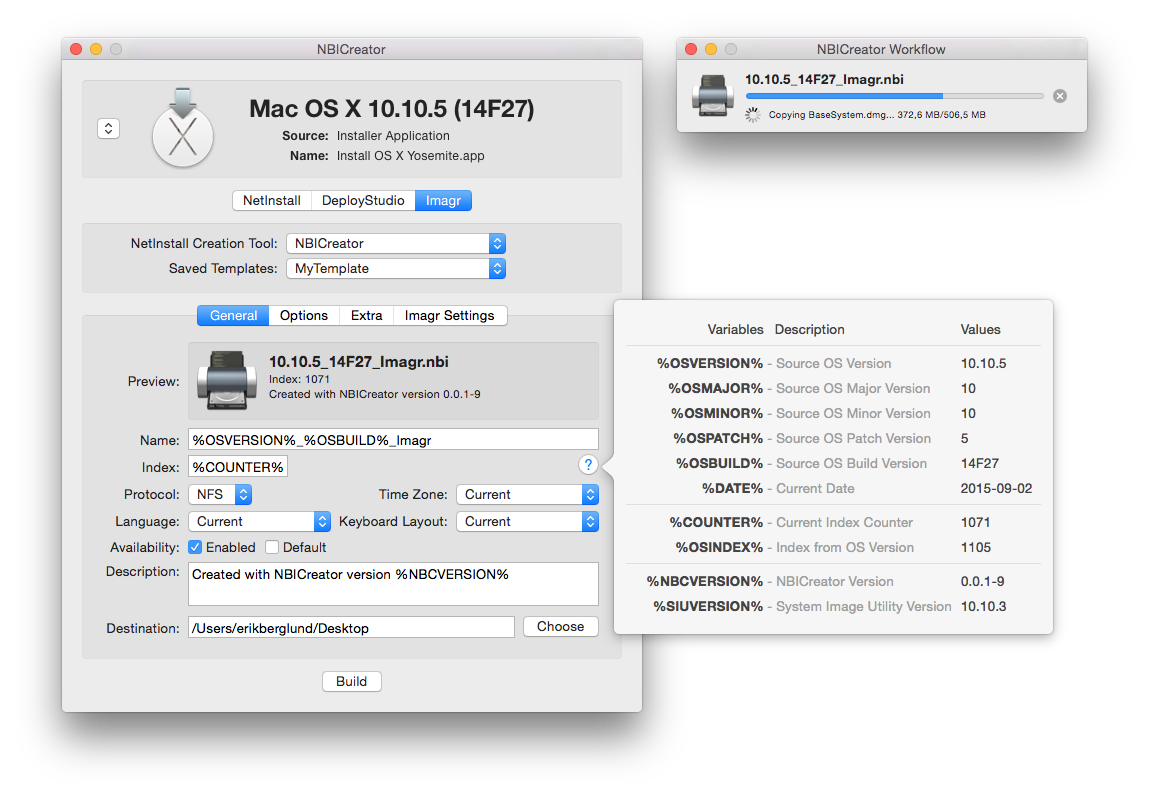Click the Destination path field

click(351, 628)
